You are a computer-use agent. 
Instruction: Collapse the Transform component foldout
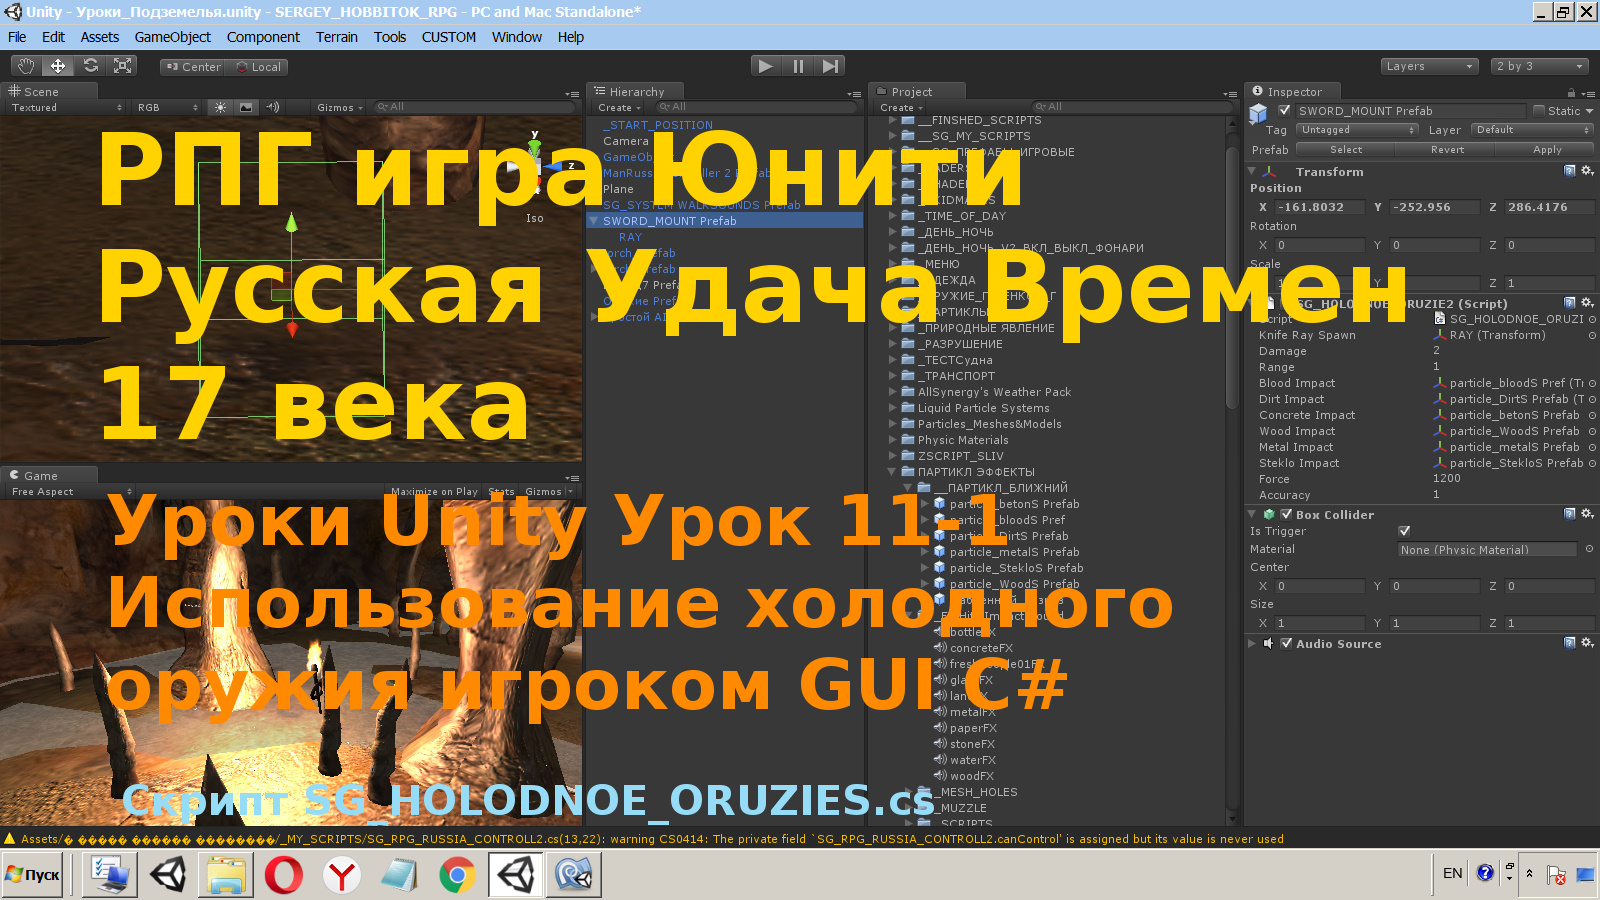pos(1252,171)
